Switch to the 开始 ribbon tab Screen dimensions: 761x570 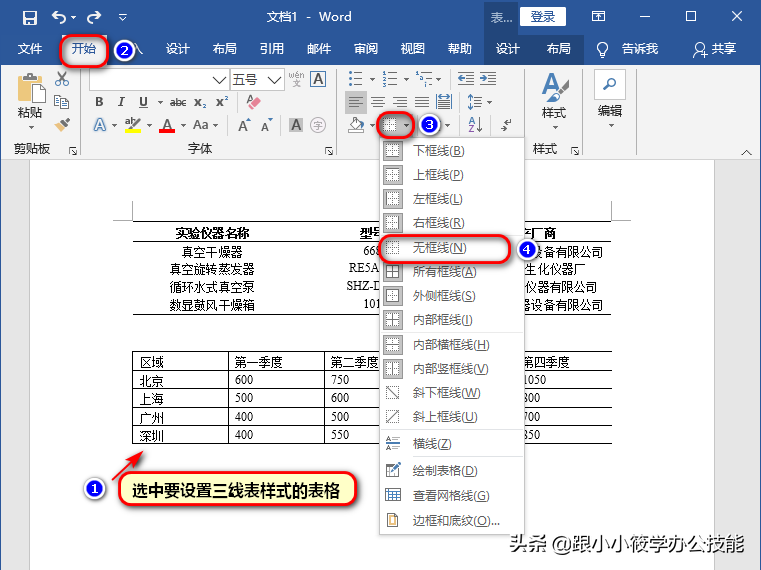pos(84,49)
